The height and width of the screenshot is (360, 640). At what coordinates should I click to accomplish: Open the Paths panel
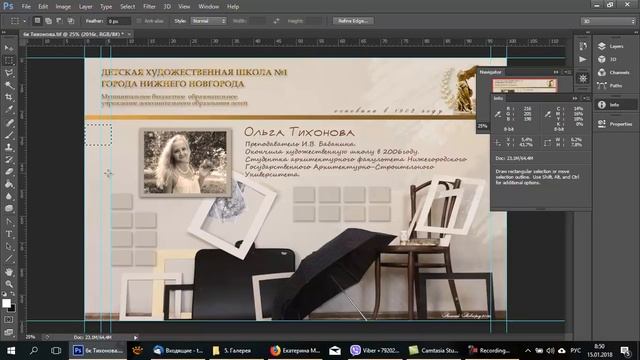coord(610,85)
